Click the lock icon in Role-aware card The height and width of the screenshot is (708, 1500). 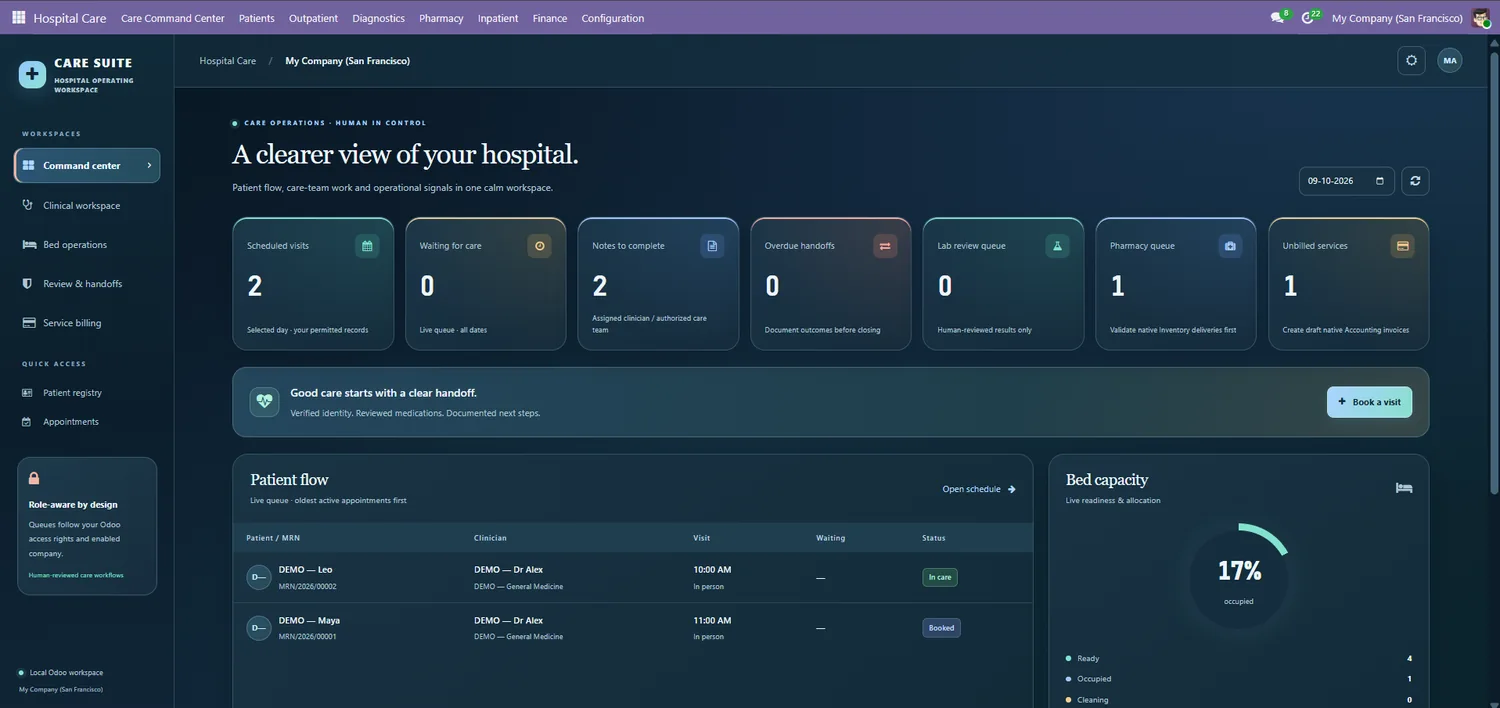click(34, 478)
